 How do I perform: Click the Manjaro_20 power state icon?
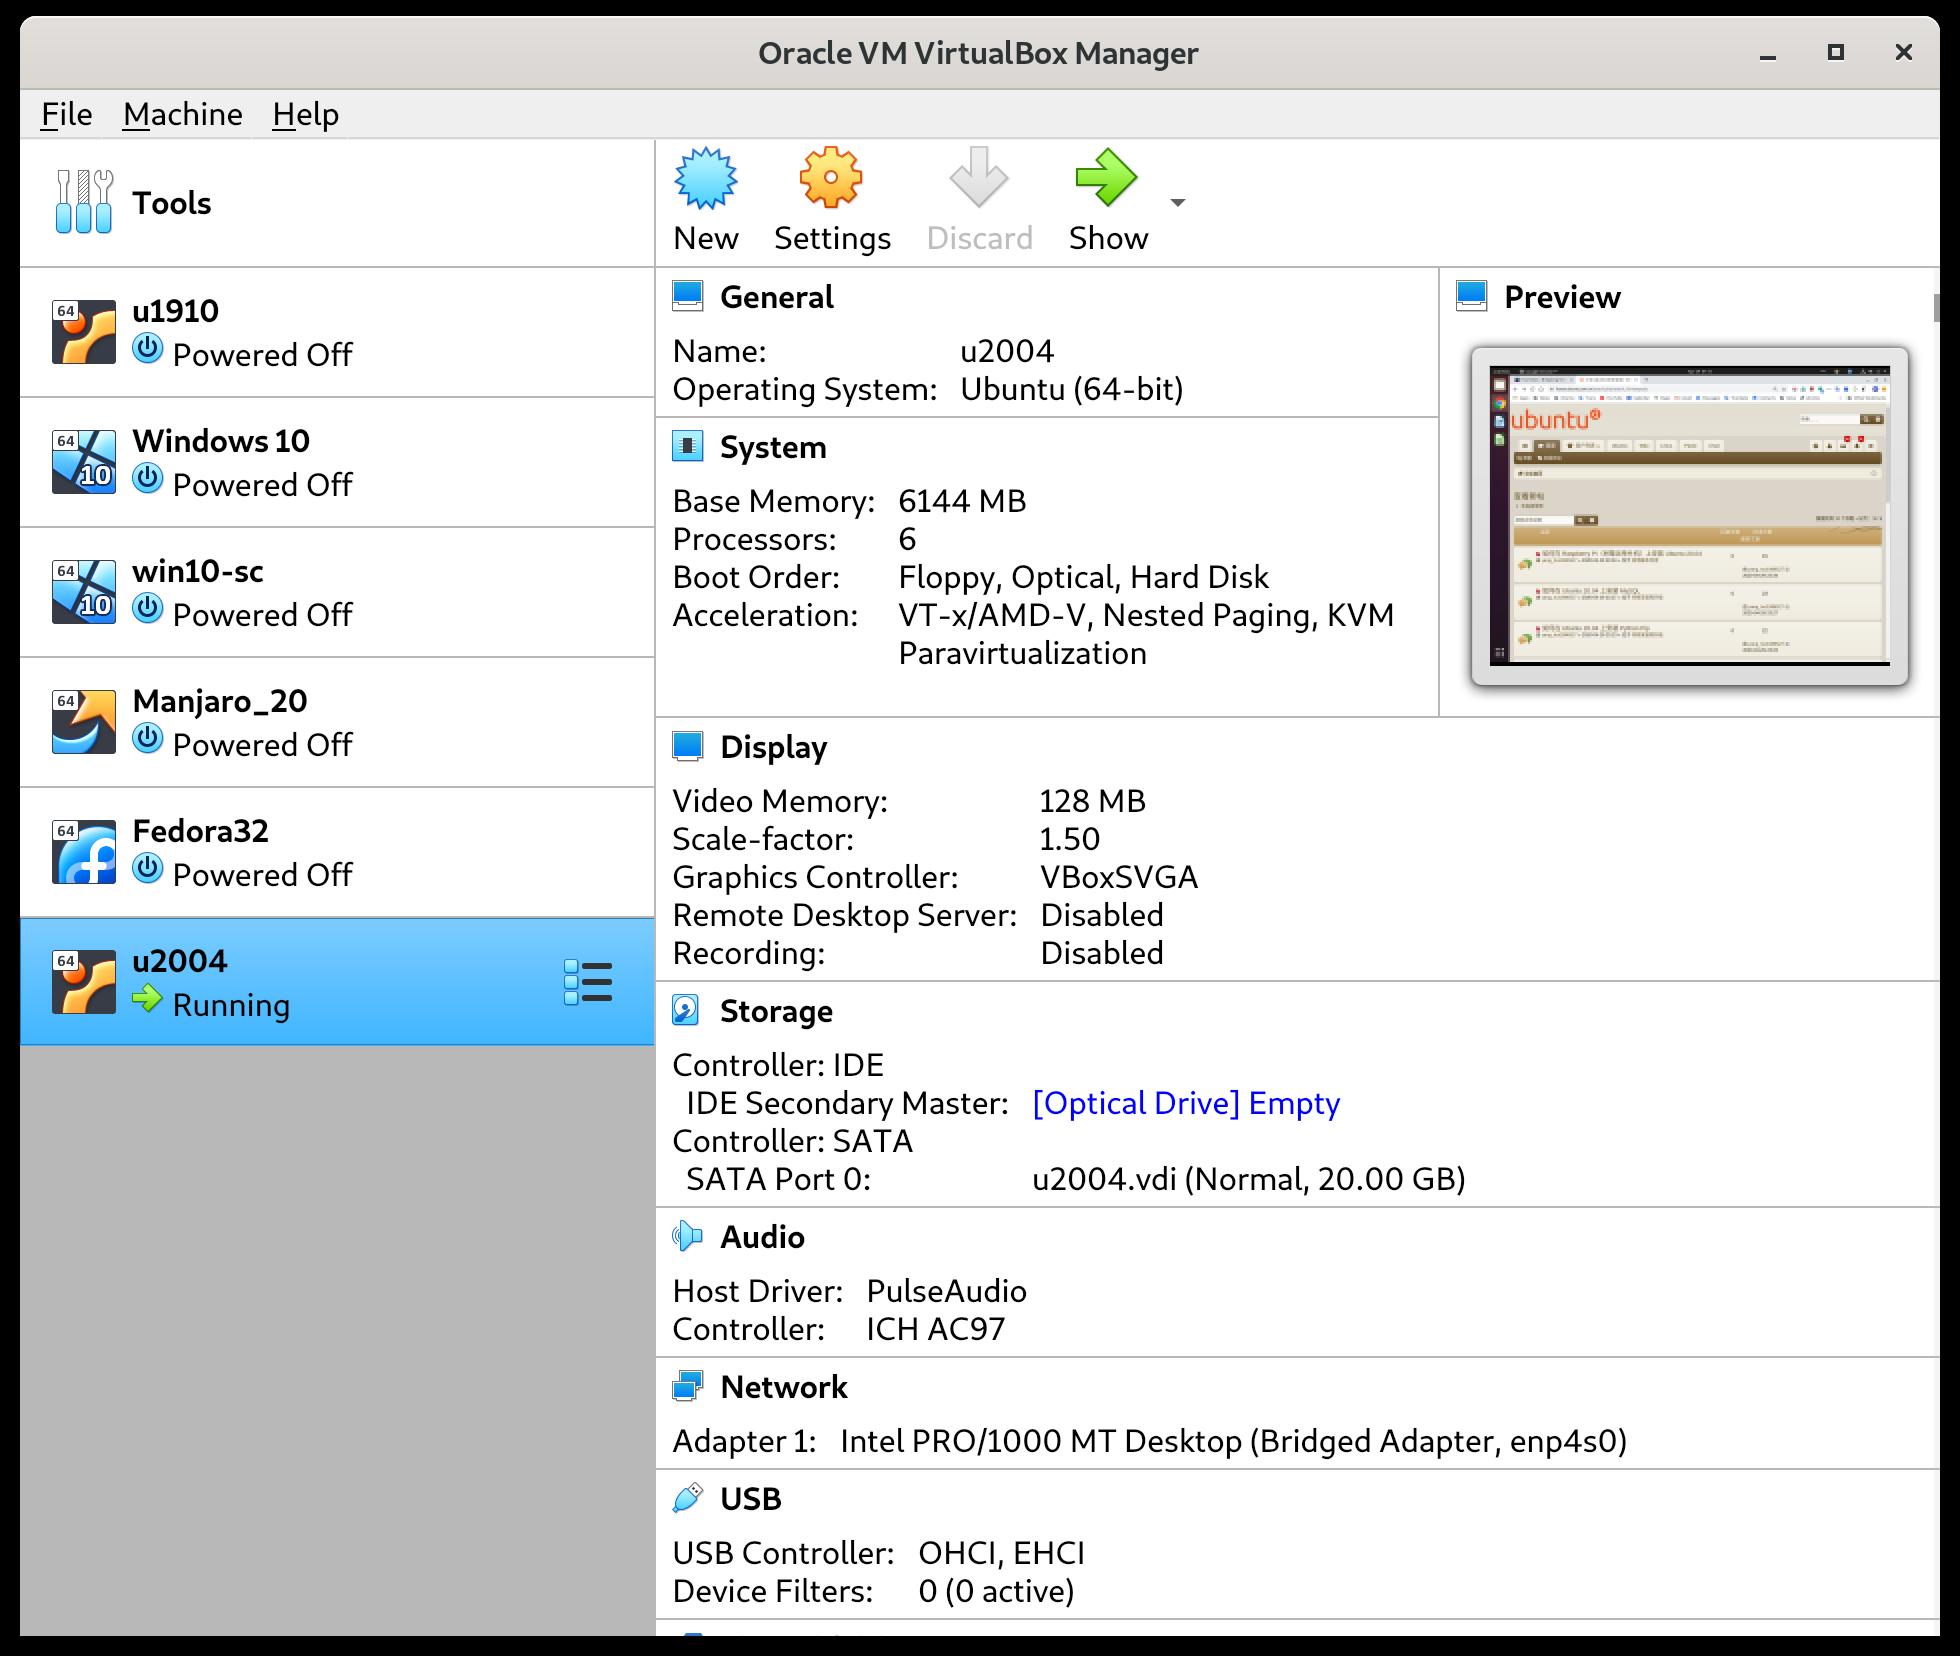148,739
